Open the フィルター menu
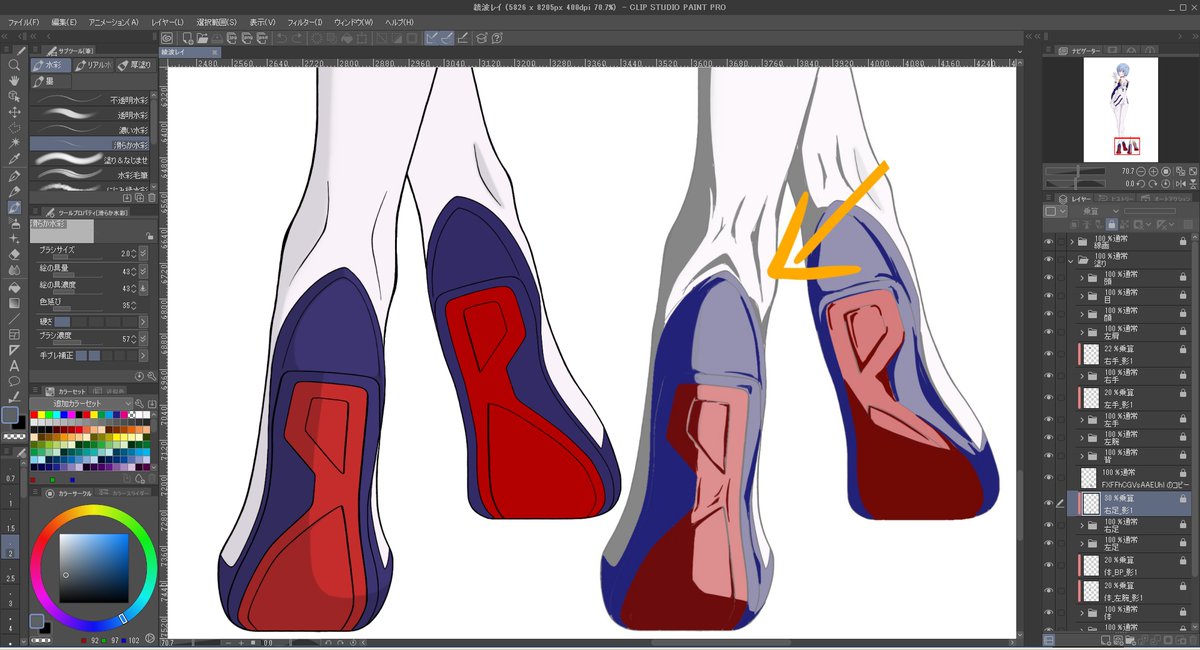Screen dimensions: 1200x650 pyautogui.click(x=304, y=21)
